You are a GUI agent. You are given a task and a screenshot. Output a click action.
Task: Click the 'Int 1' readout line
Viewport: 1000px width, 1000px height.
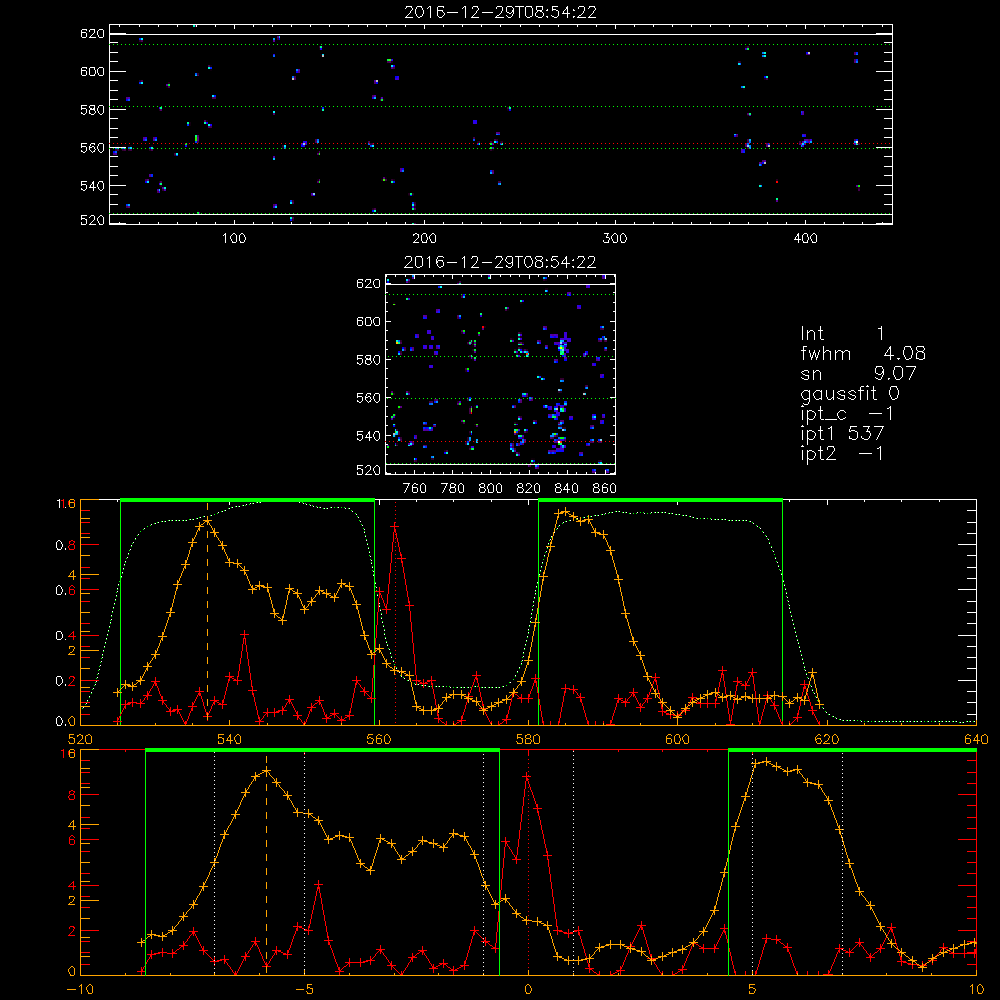pos(842,334)
